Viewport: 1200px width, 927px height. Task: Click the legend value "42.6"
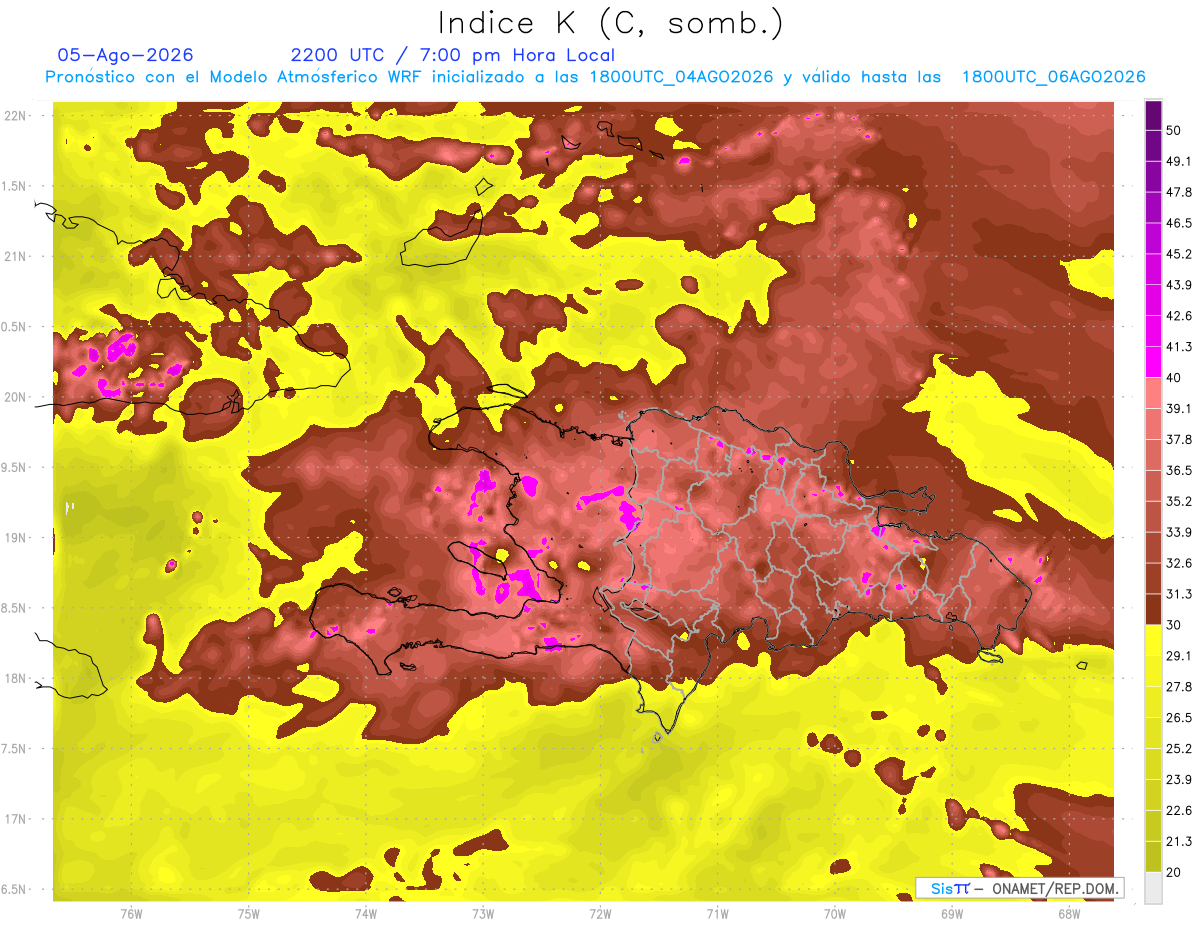[x=1179, y=316]
